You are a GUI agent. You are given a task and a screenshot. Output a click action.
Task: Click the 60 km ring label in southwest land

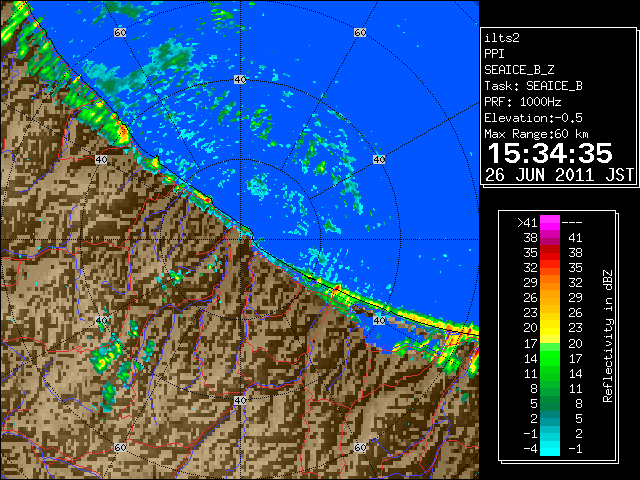120,448
